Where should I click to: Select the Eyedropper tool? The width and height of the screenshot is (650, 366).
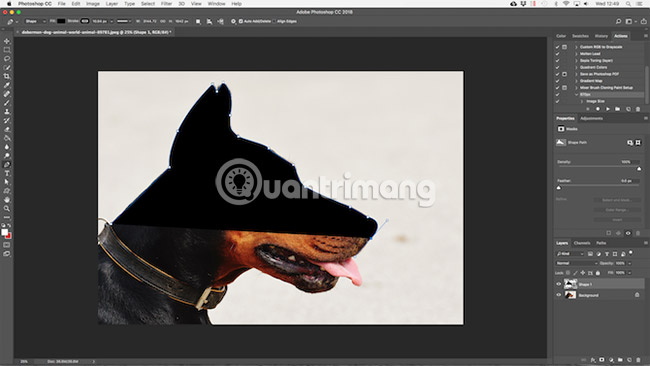click(7, 85)
